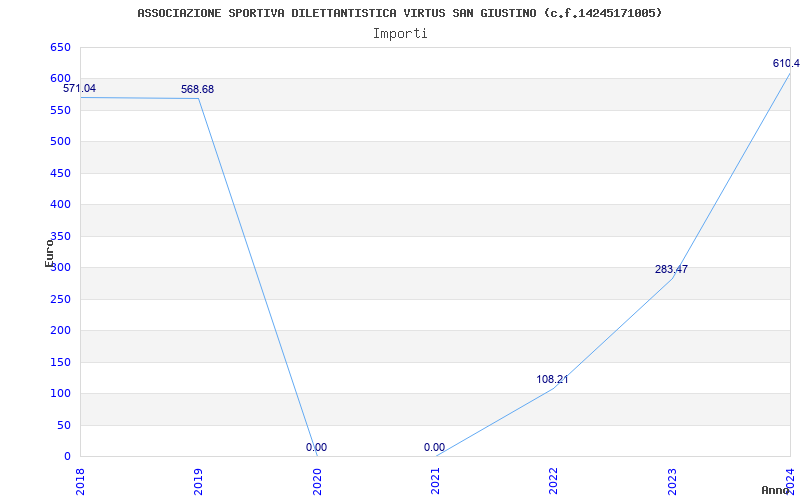Click the 650 y-axis tick label
This screenshot has height=500, width=800.
tap(60, 47)
